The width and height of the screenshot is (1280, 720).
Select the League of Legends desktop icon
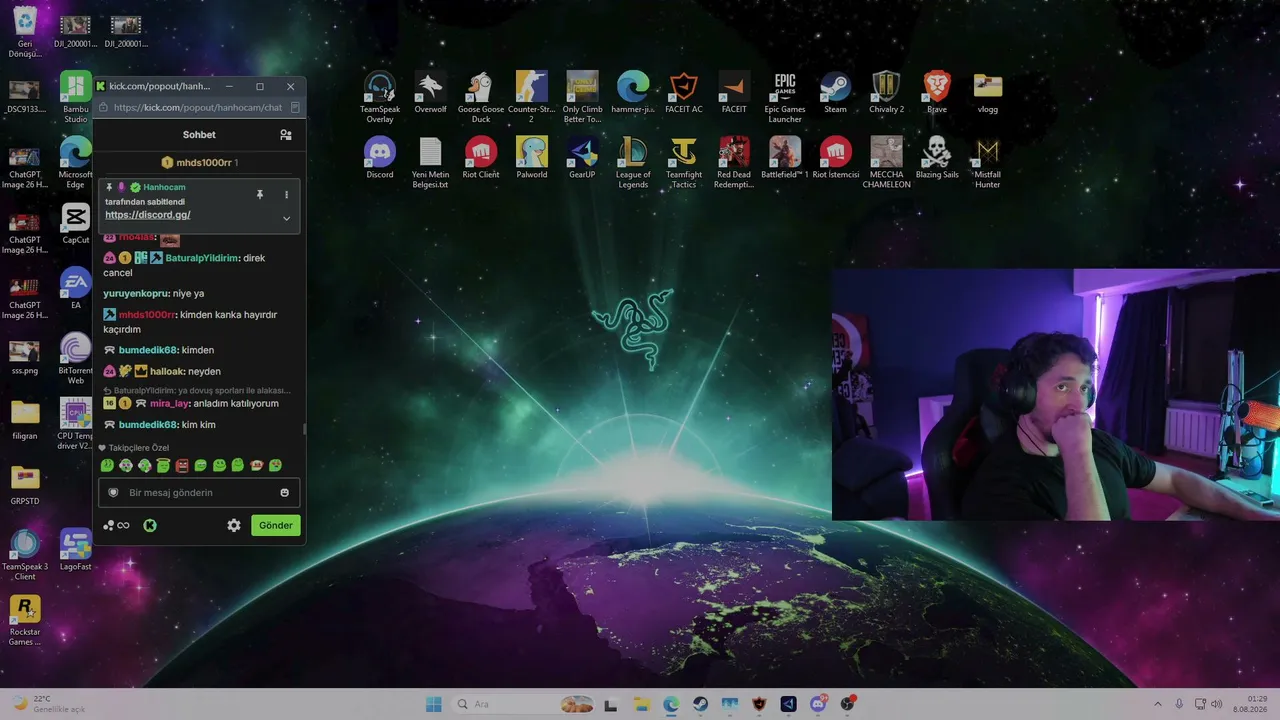pyautogui.click(x=633, y=162)
